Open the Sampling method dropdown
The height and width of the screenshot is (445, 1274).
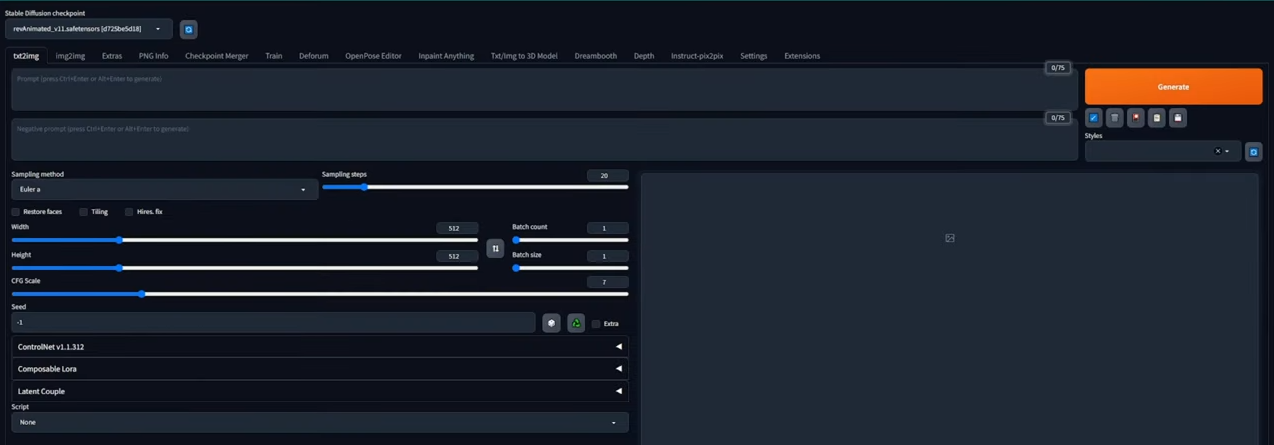[x=164, y=189]
